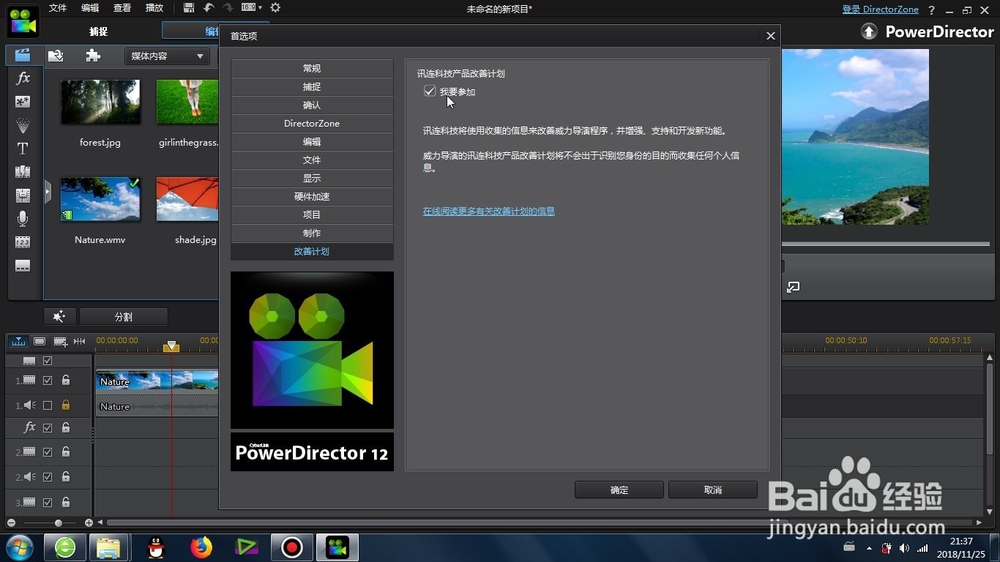Open file explorer from the taskbar
The width and height of the screenshot is (1000, 562).
(x=108, y=547)
